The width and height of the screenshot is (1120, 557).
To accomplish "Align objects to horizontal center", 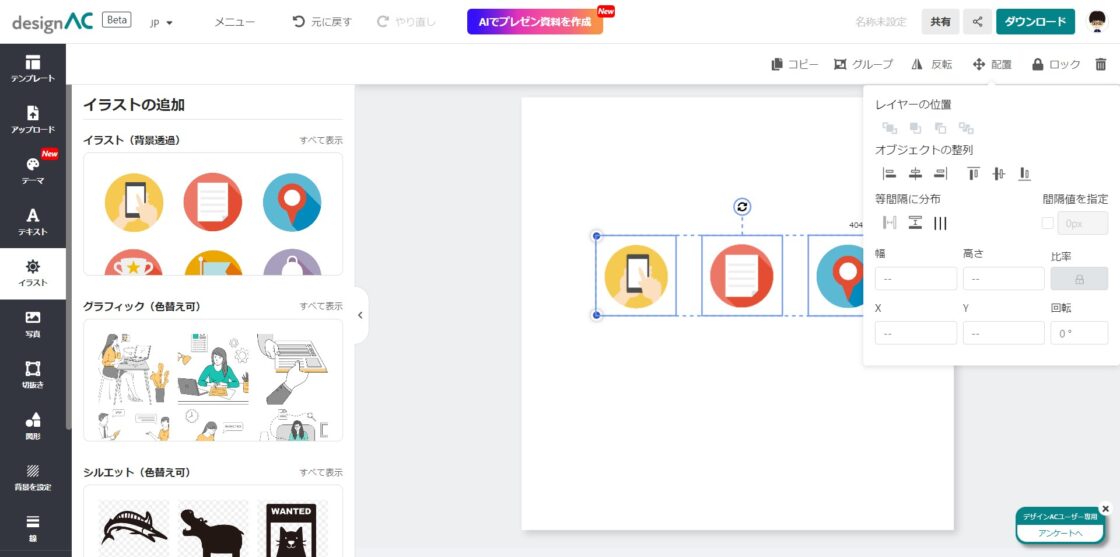I will [914, 174].
